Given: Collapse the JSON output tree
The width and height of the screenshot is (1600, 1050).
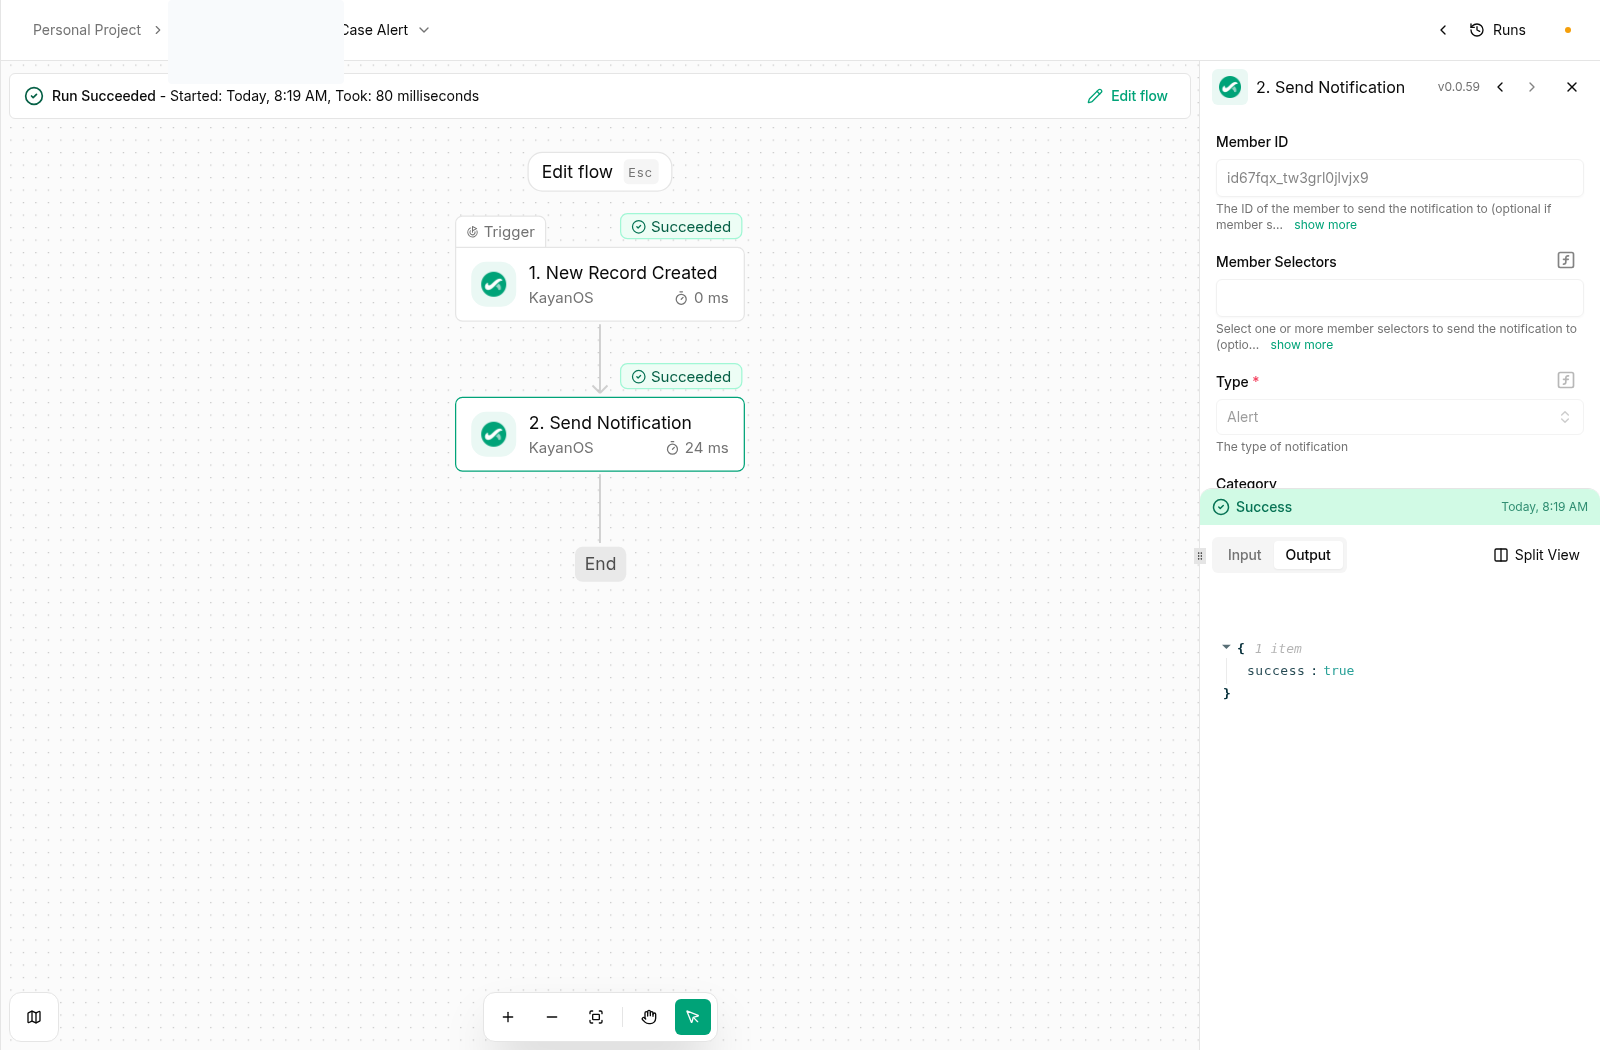Looking at the screenshot, I should (x=1226, y=647).
